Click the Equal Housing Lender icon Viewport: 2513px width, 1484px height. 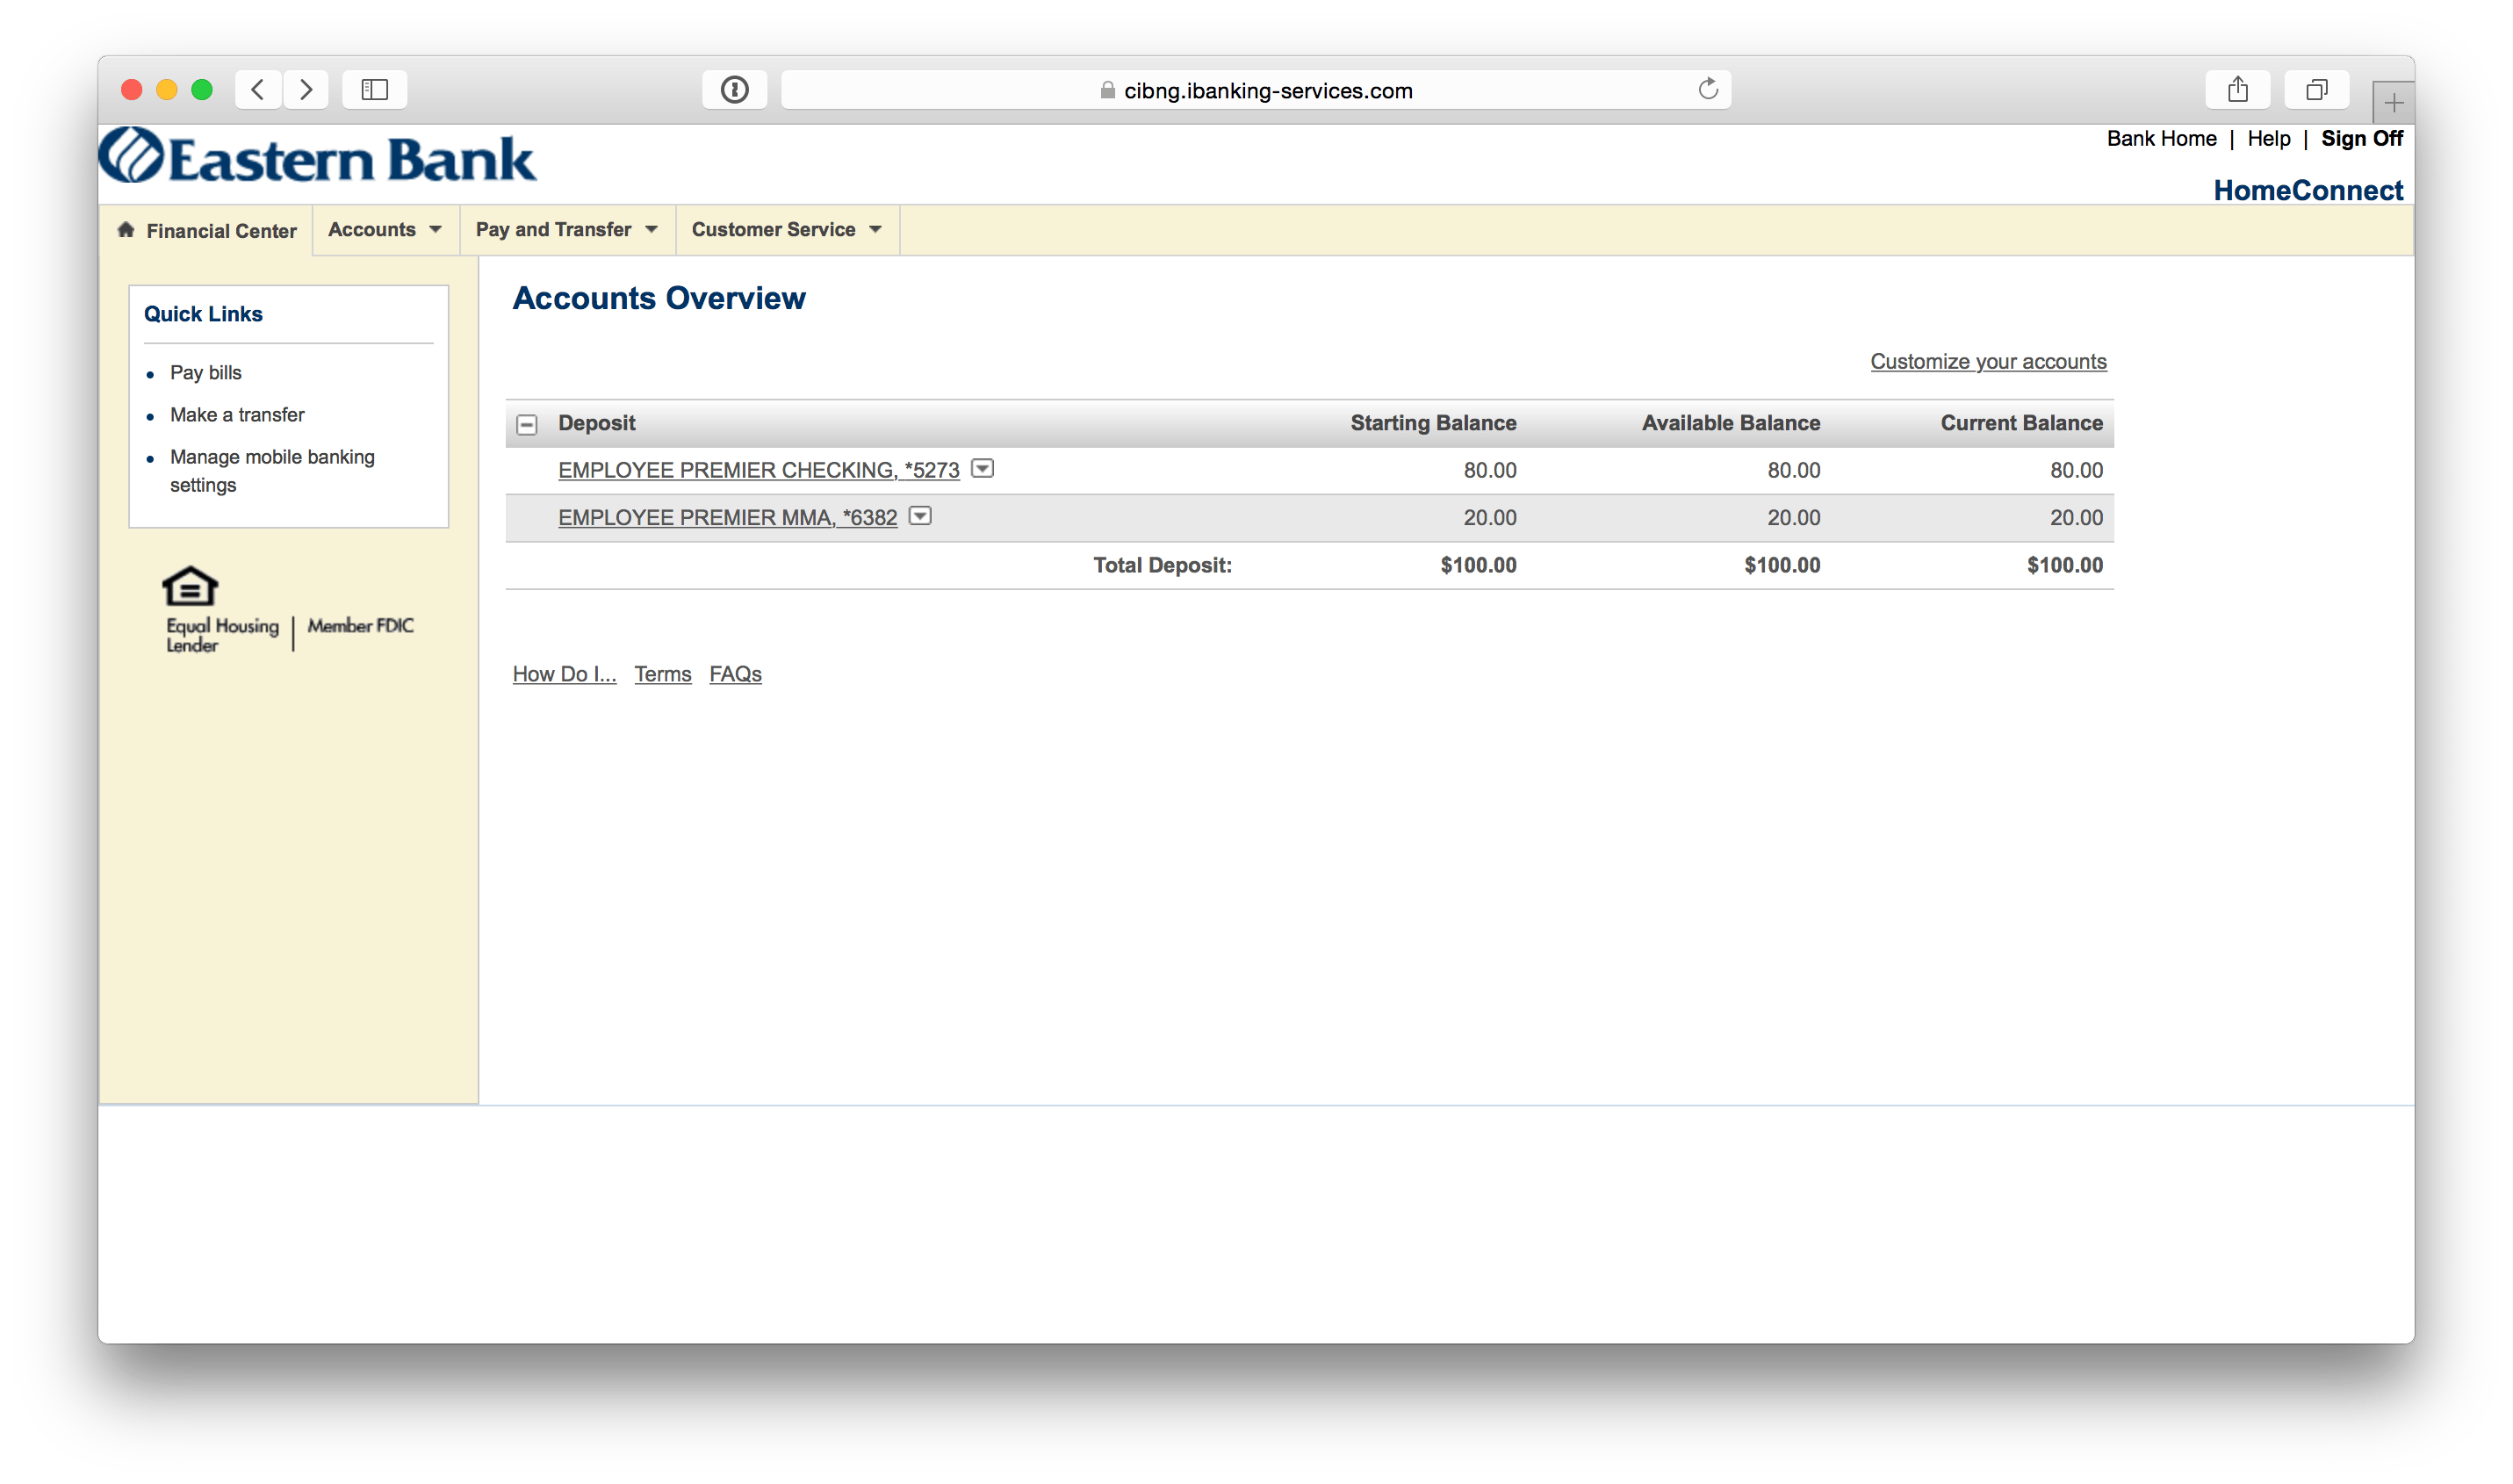(x=190, y=587)
